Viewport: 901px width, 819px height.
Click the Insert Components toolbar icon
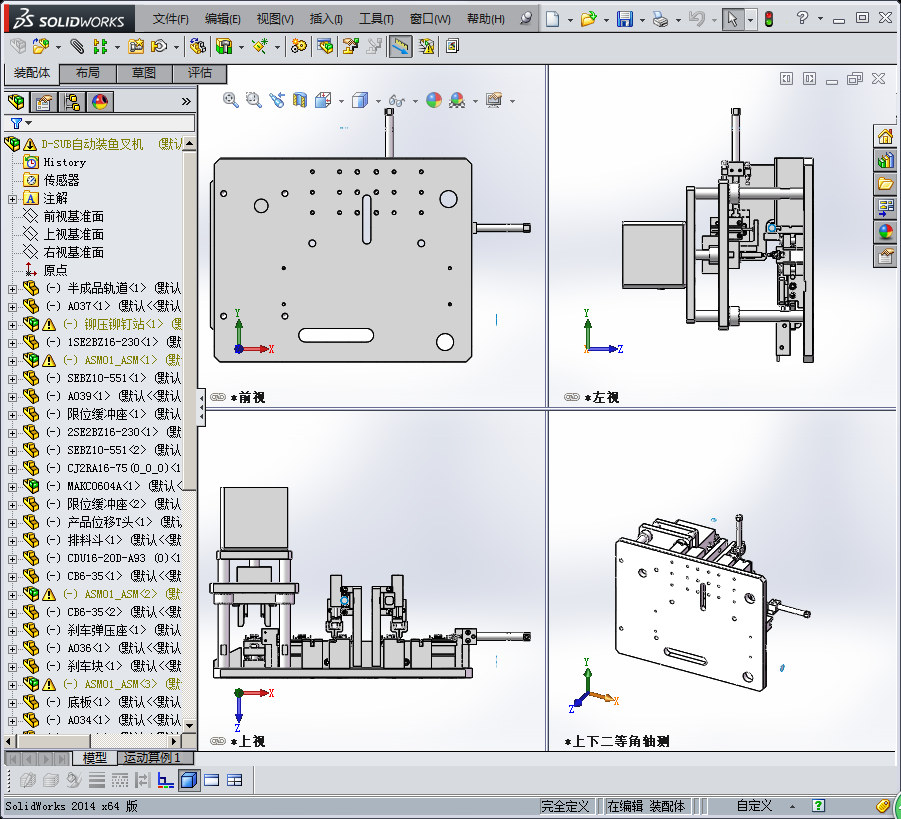point(41,46)
